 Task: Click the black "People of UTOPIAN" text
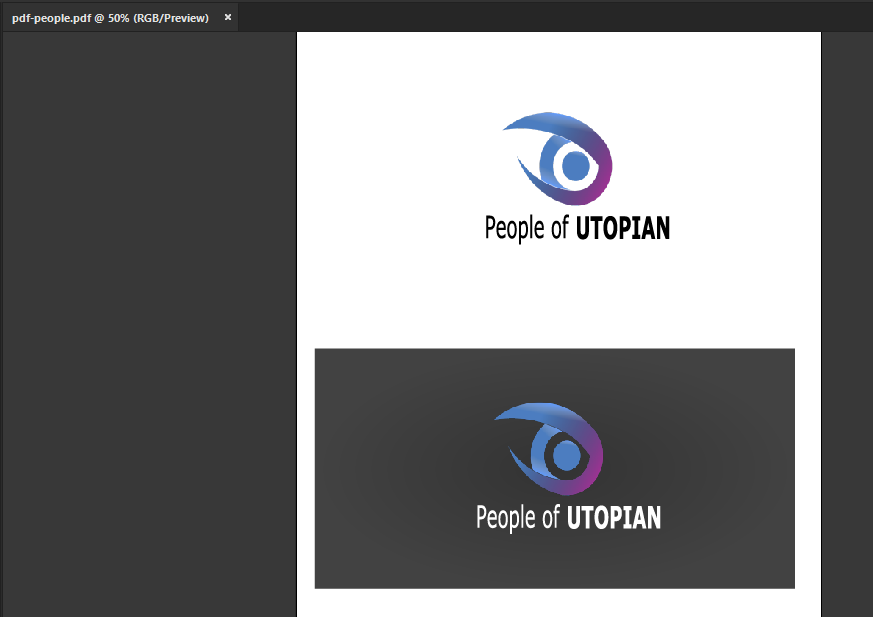[577, 228]
